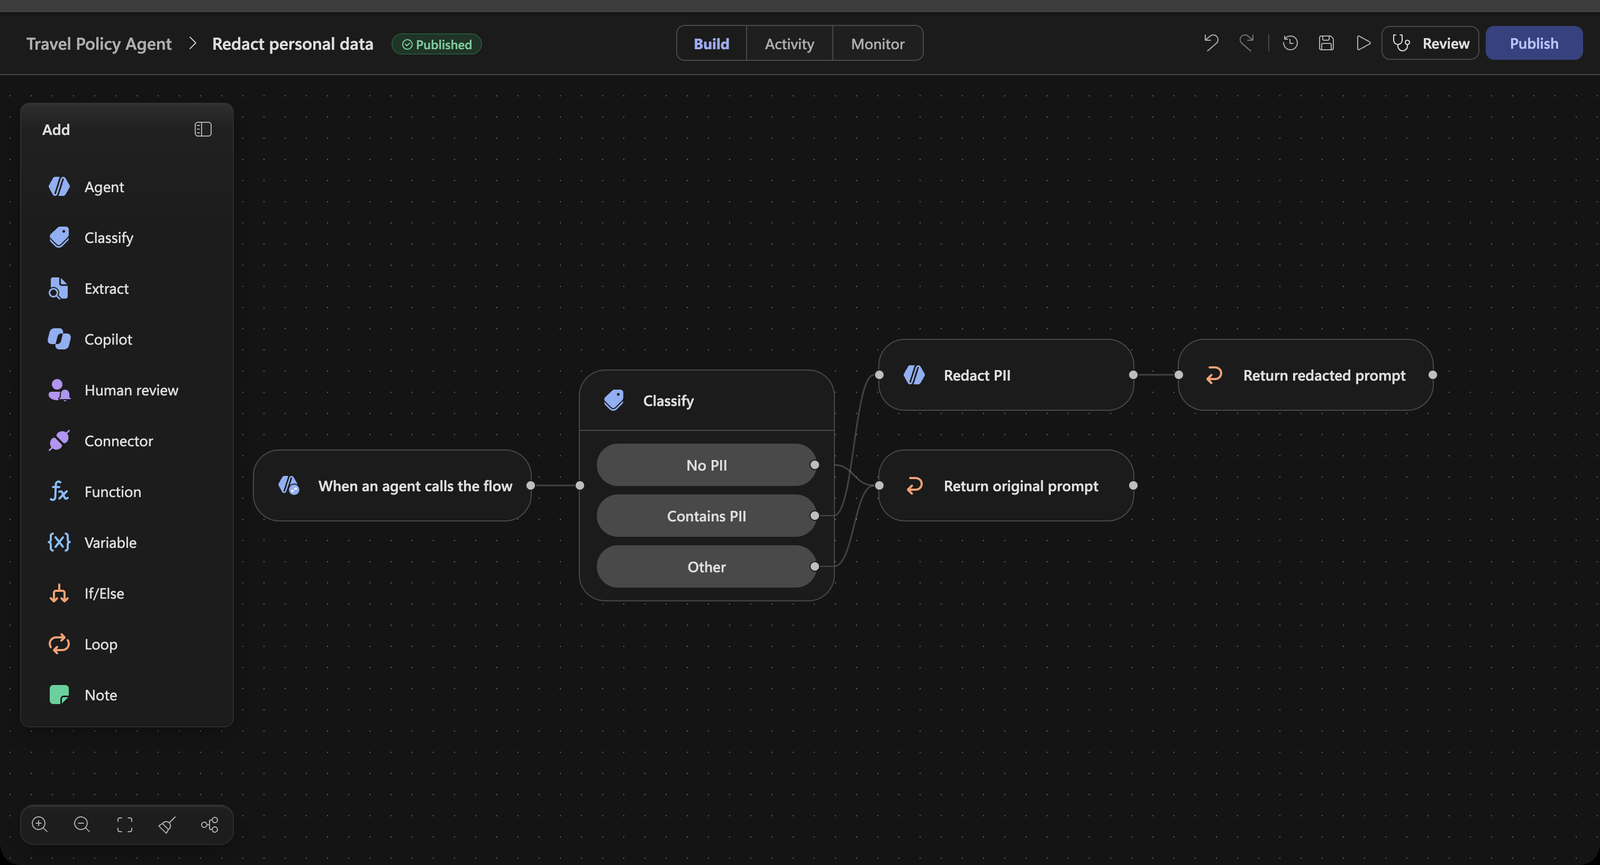Publish the flow
1600x865 pixels.
coord(1534,43)
